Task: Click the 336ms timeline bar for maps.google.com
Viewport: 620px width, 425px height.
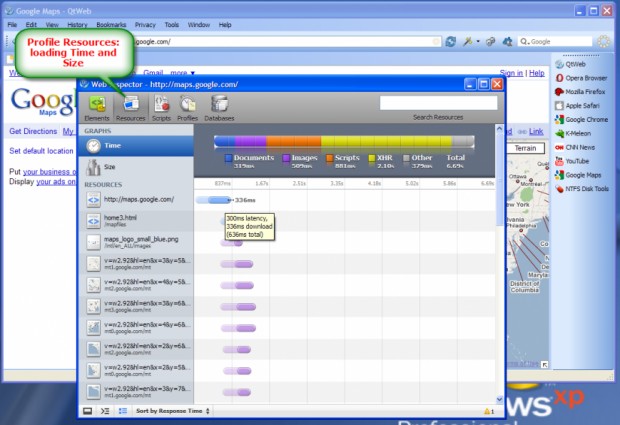Action: [x=214, y=200]
